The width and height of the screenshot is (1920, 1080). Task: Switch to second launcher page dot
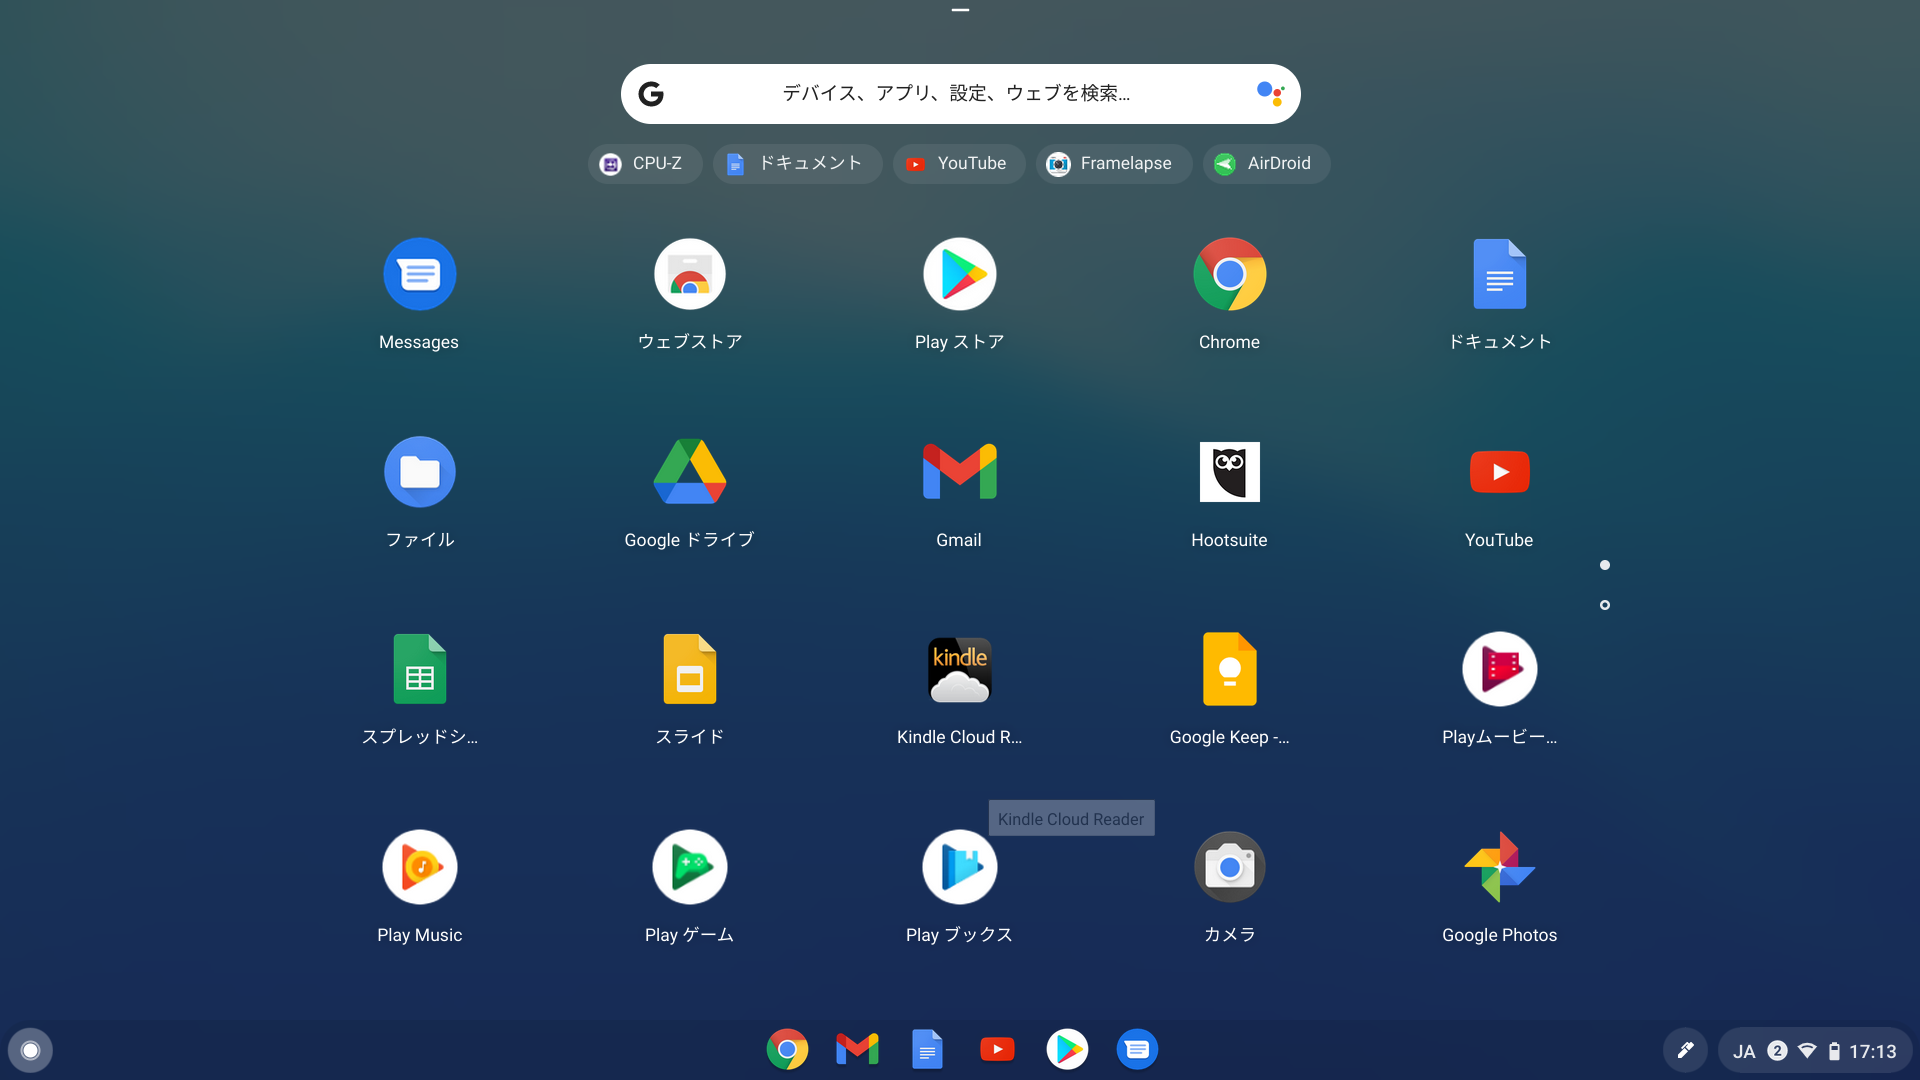[1605, 605]
